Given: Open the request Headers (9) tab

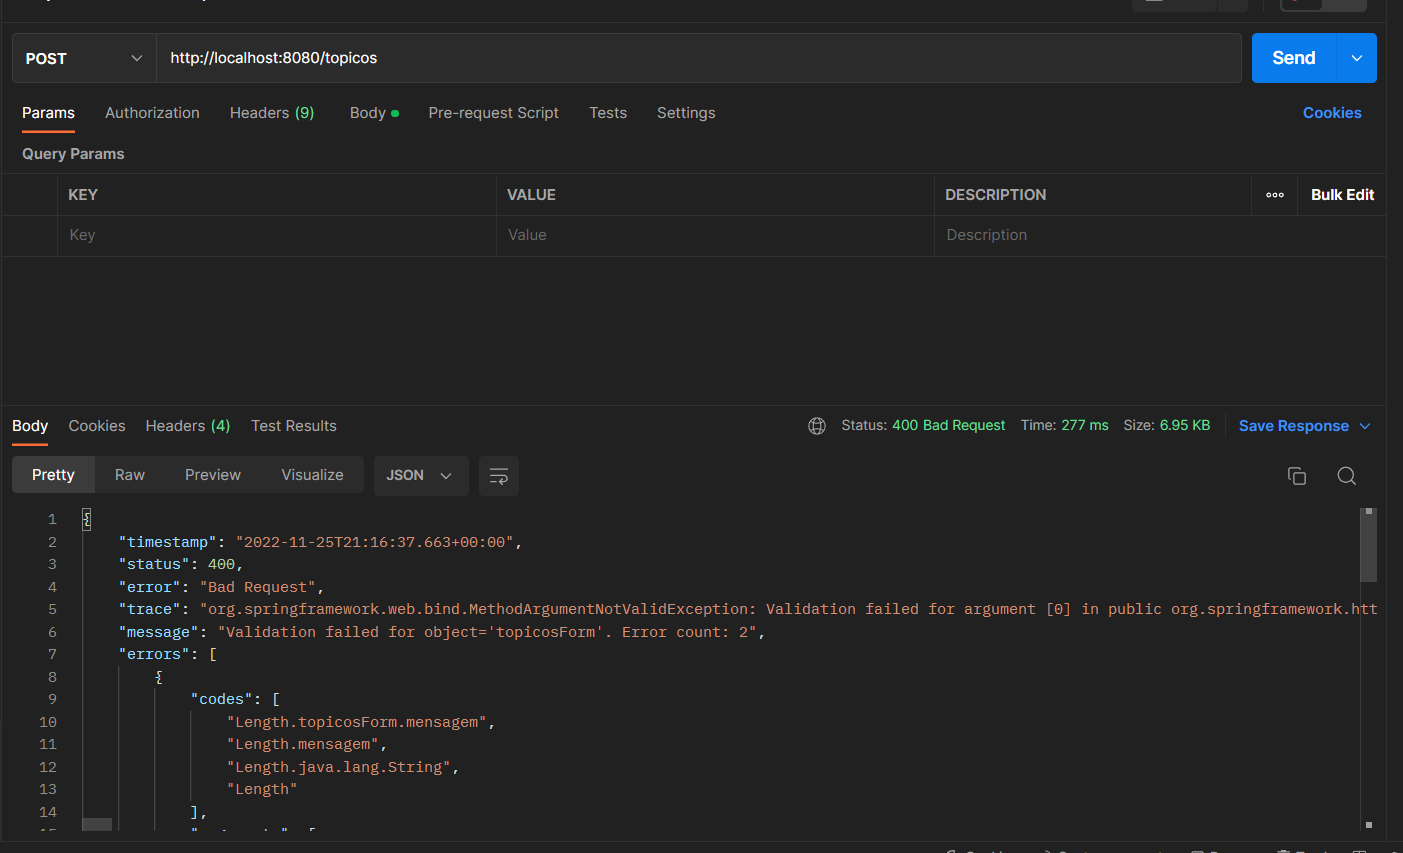Looking at the screenshot, I should (272, 113).
